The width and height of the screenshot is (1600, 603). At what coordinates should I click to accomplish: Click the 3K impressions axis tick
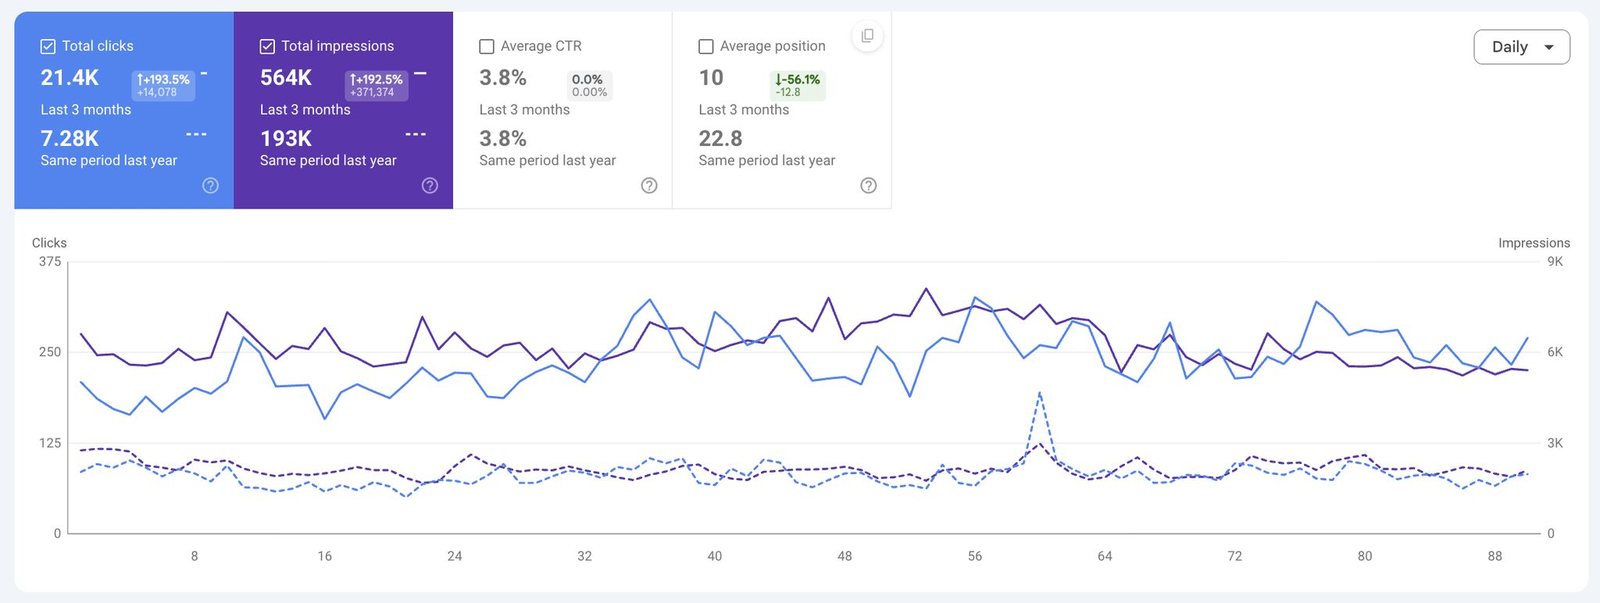[1555, 443]
